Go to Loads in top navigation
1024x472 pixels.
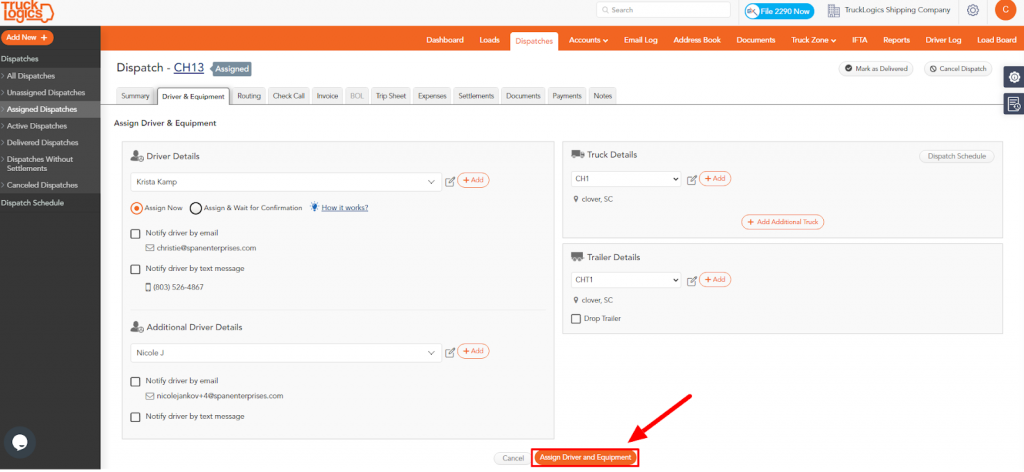point(489,40)
